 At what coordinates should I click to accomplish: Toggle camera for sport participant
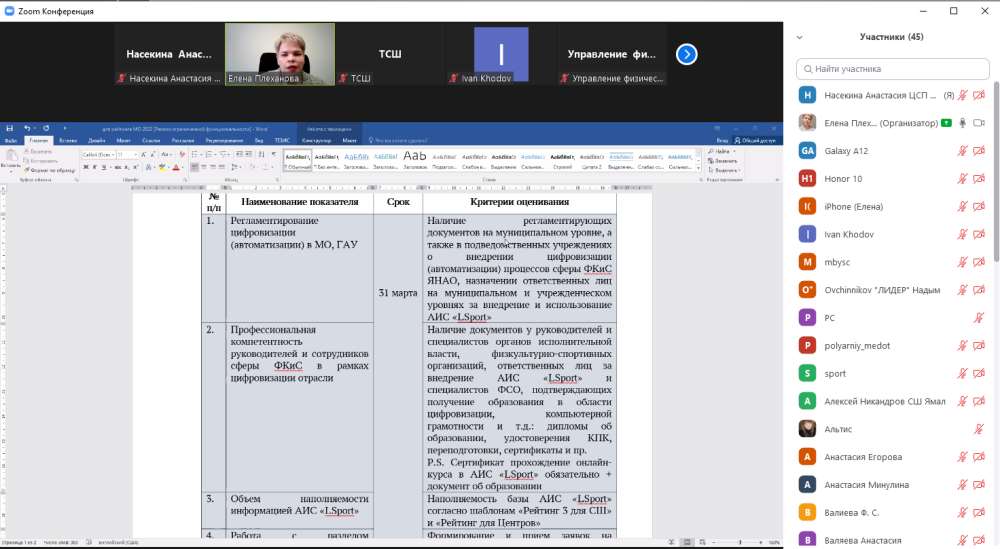point(979,374)
